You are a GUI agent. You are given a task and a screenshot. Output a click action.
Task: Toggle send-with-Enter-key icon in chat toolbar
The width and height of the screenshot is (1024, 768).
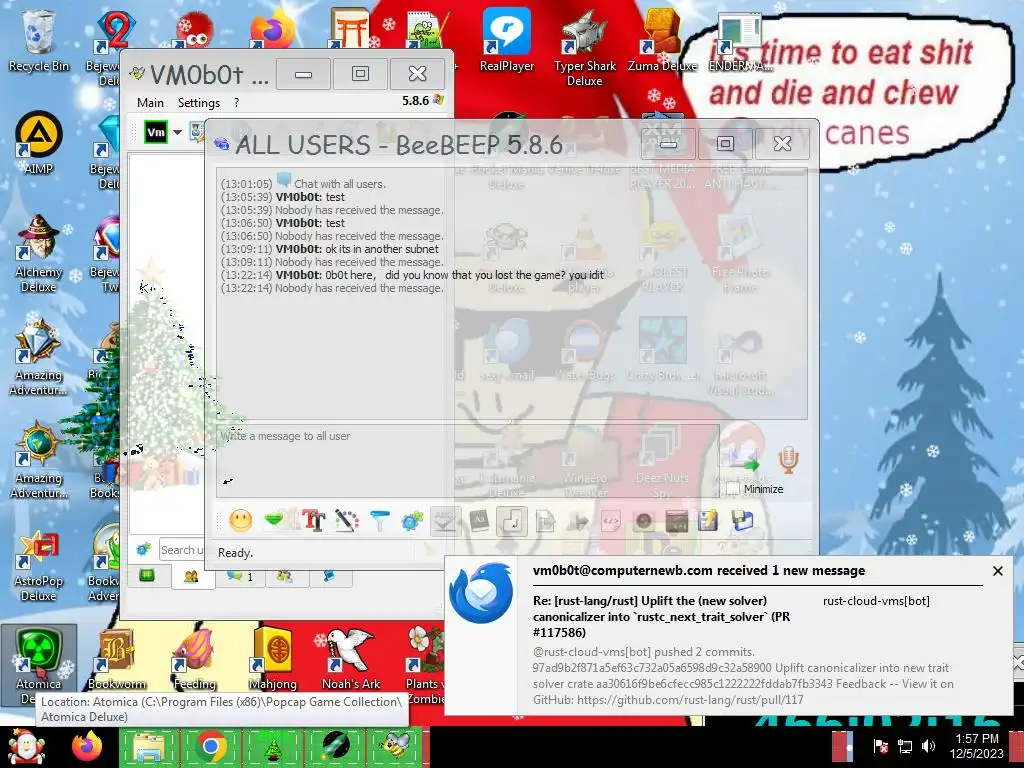[x=512, y=520]
